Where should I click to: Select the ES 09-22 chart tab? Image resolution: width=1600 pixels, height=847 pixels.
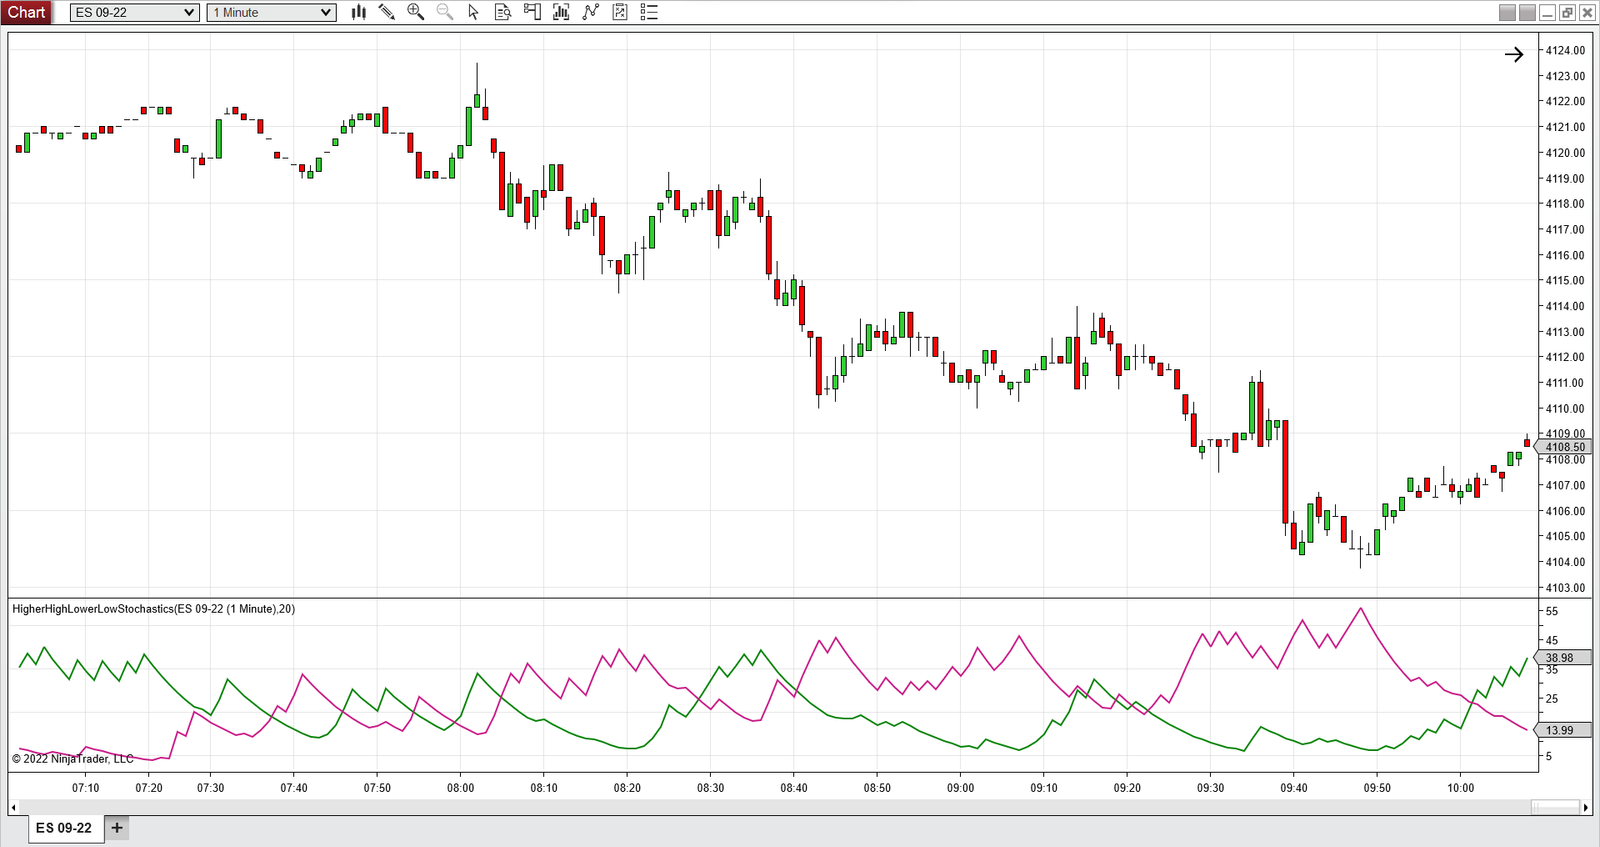(x=64, y=828)
